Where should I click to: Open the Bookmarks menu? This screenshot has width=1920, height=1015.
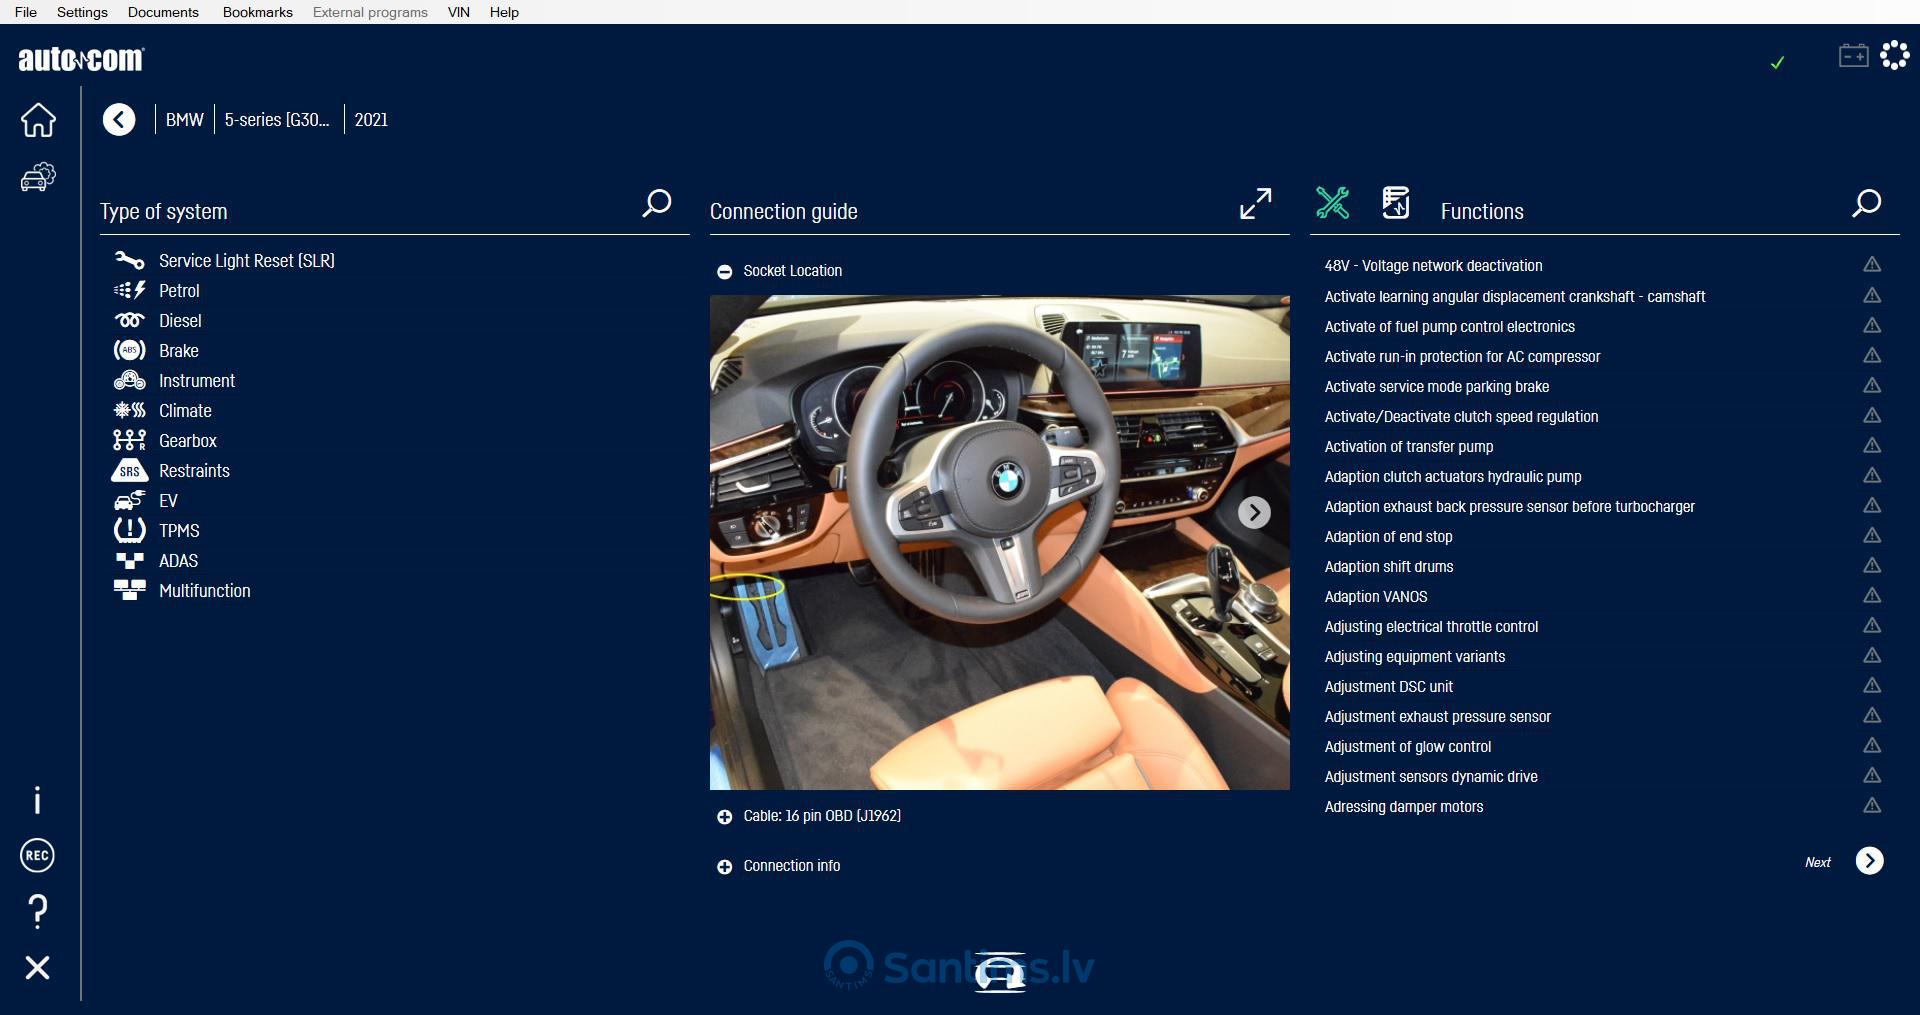point(258,12)
